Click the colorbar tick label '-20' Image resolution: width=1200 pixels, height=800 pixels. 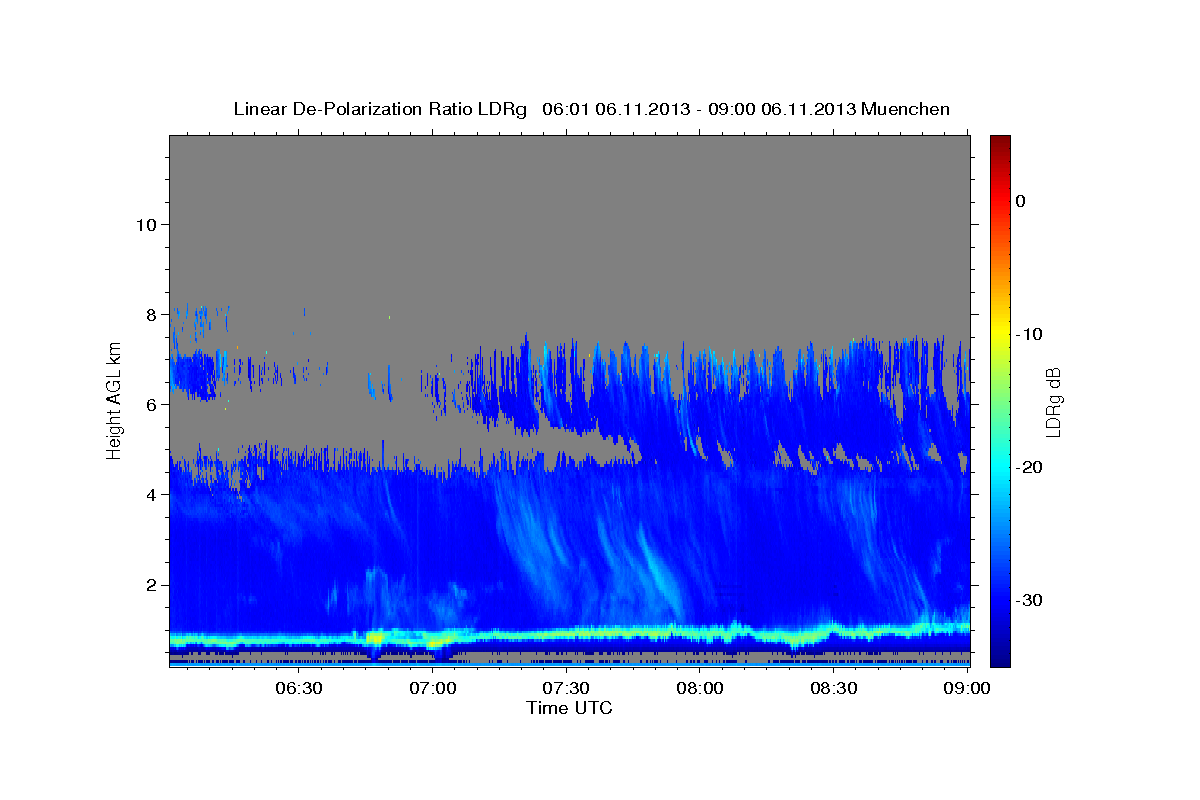1030,467
